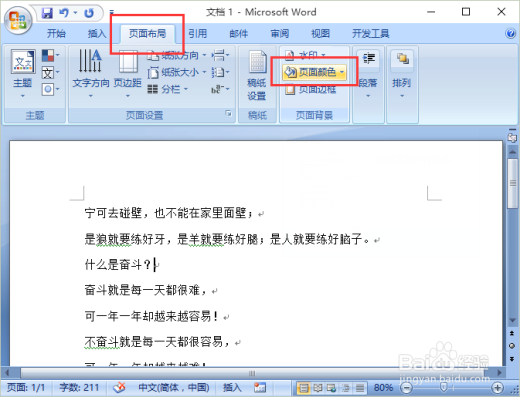This screenshot has height=397, width=520.
Task: Open the Office button menu
Action: click(x=18, y=20)
